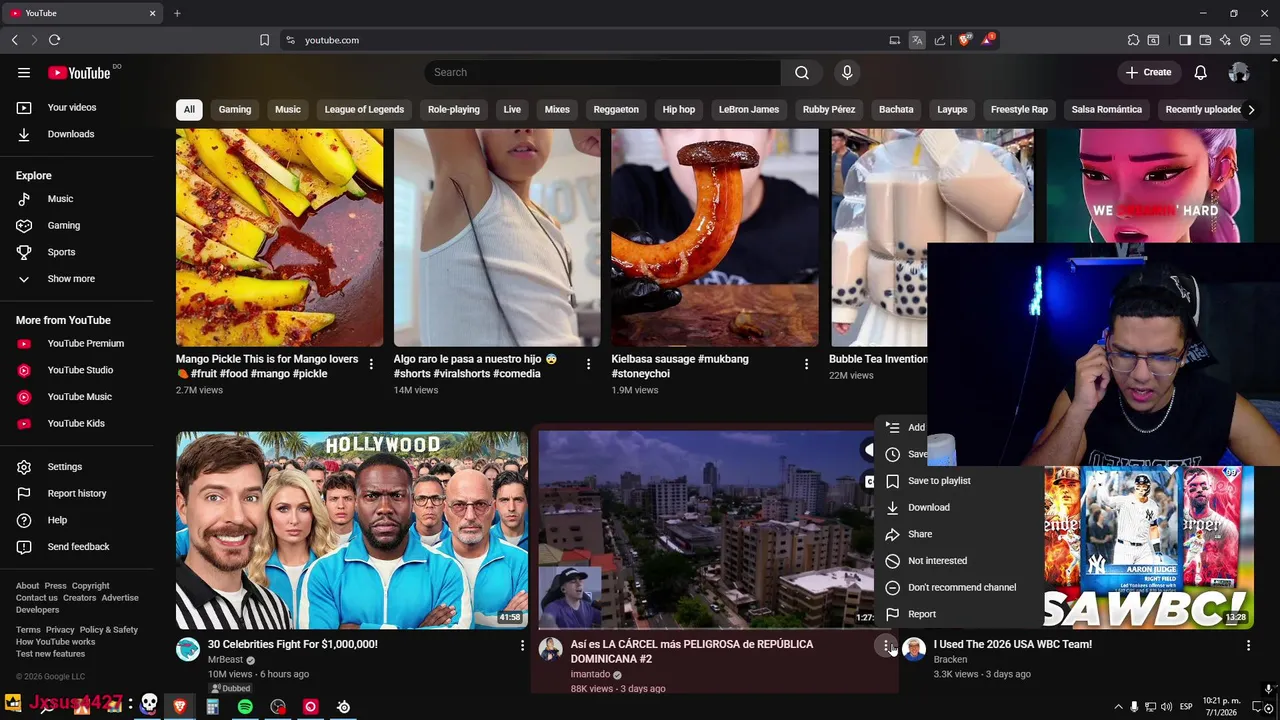Select Don't recommend channel option

[x=959, y=587]
